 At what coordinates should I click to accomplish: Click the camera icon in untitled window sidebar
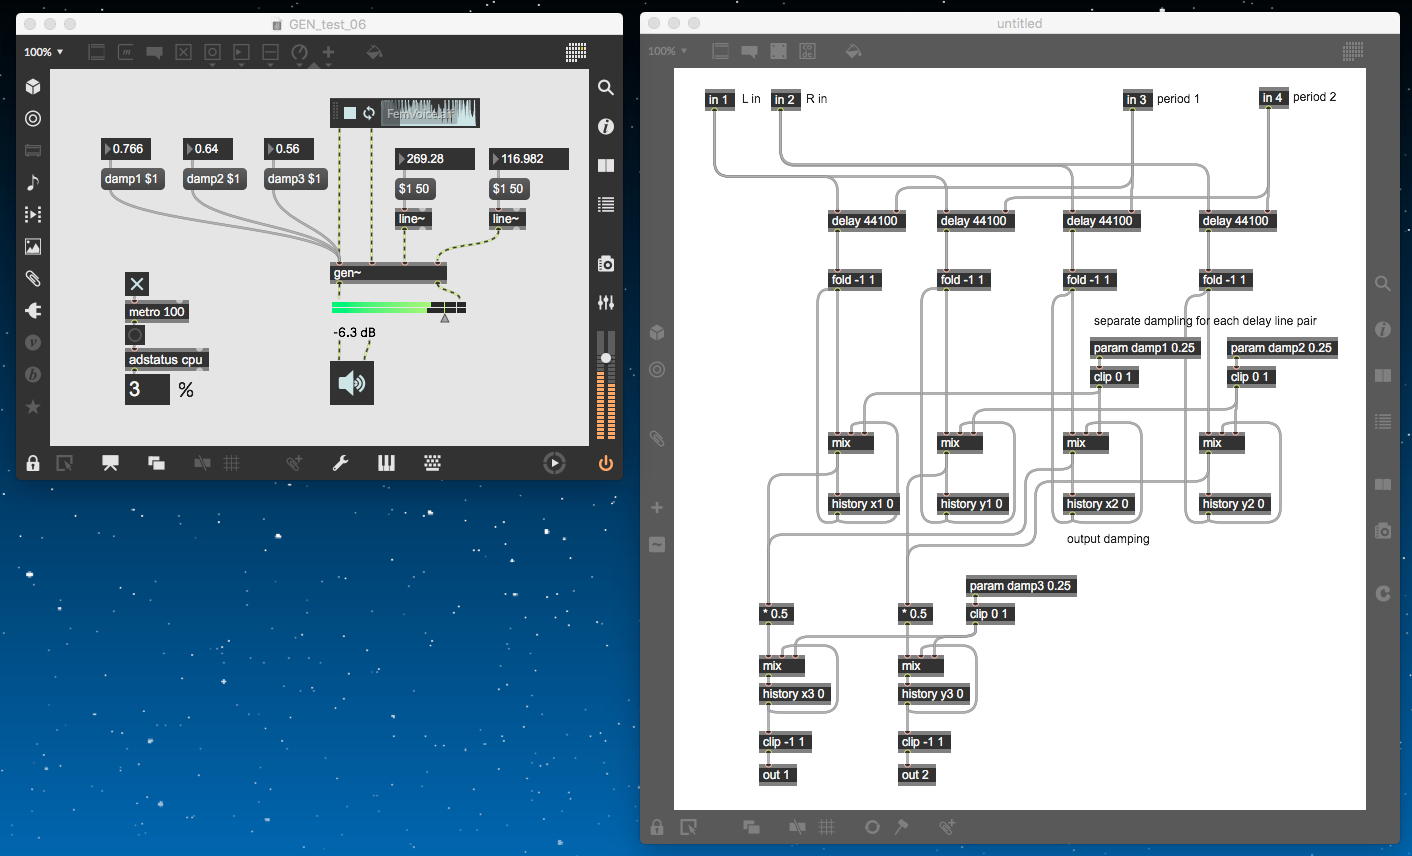click(x=1383, y=531)
